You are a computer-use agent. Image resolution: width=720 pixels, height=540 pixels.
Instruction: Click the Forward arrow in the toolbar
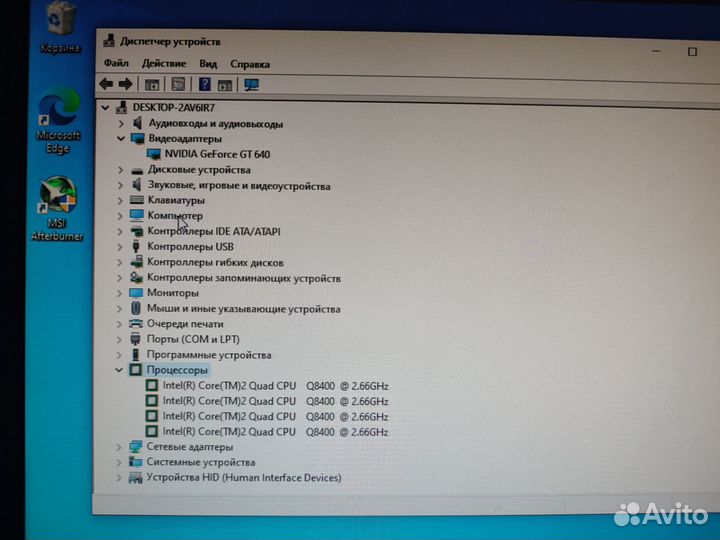[125, 84]
